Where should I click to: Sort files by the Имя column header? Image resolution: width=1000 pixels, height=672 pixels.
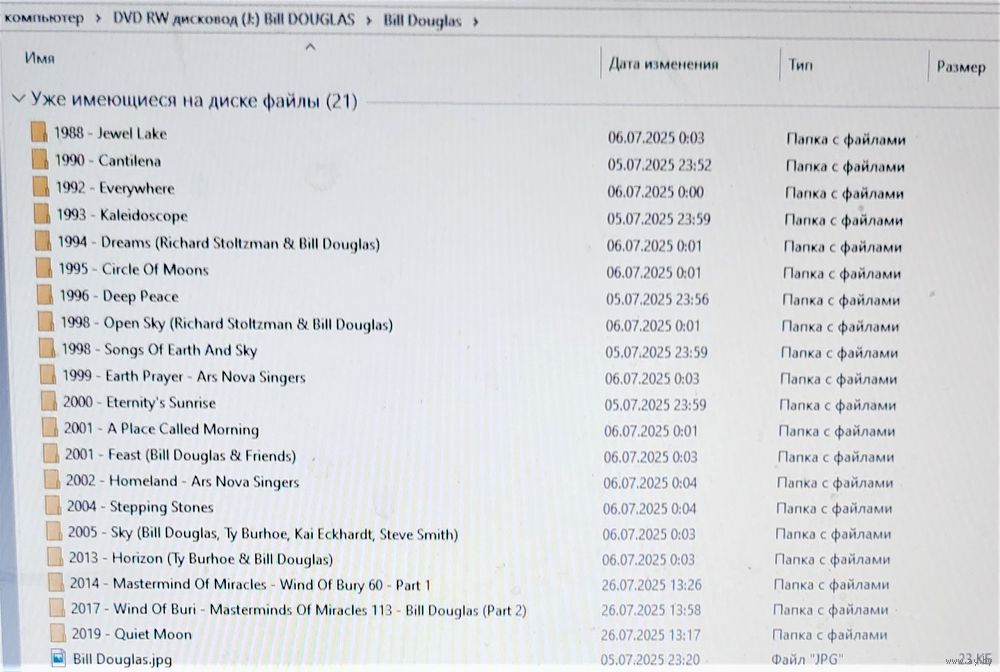(40, 58)
